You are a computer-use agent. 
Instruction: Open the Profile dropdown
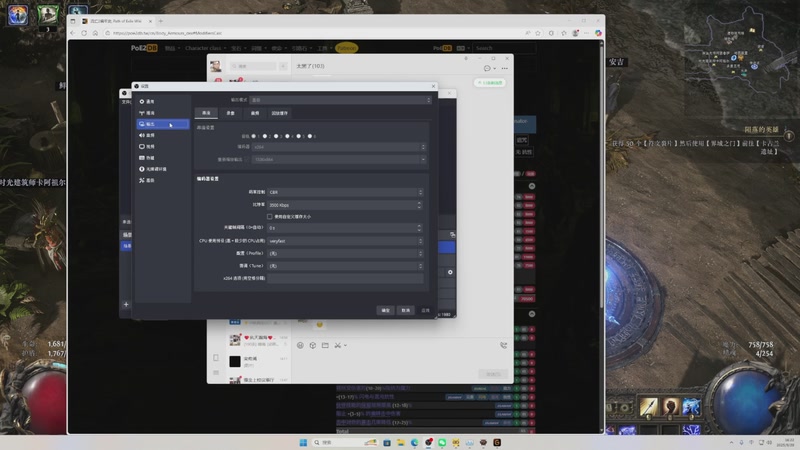pos(345,253)
